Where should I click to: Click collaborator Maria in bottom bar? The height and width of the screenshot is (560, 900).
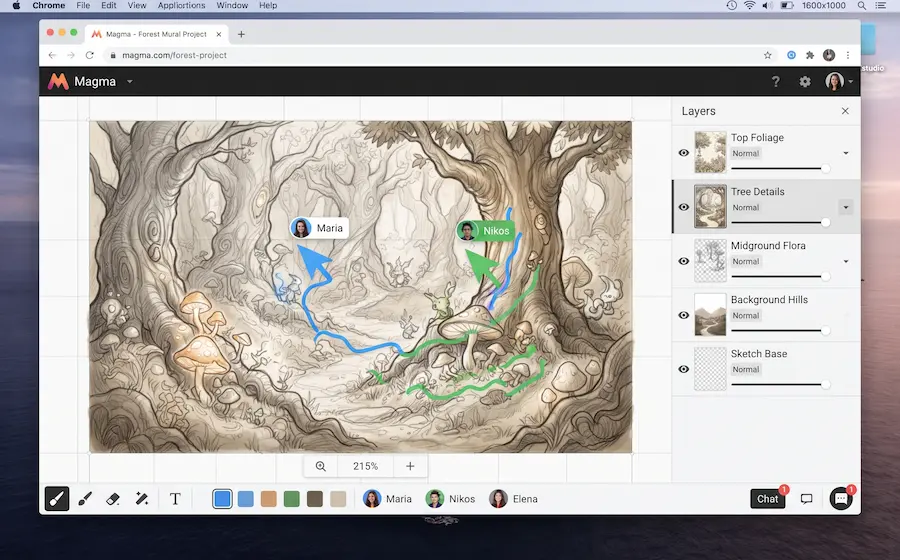[387, 499]
